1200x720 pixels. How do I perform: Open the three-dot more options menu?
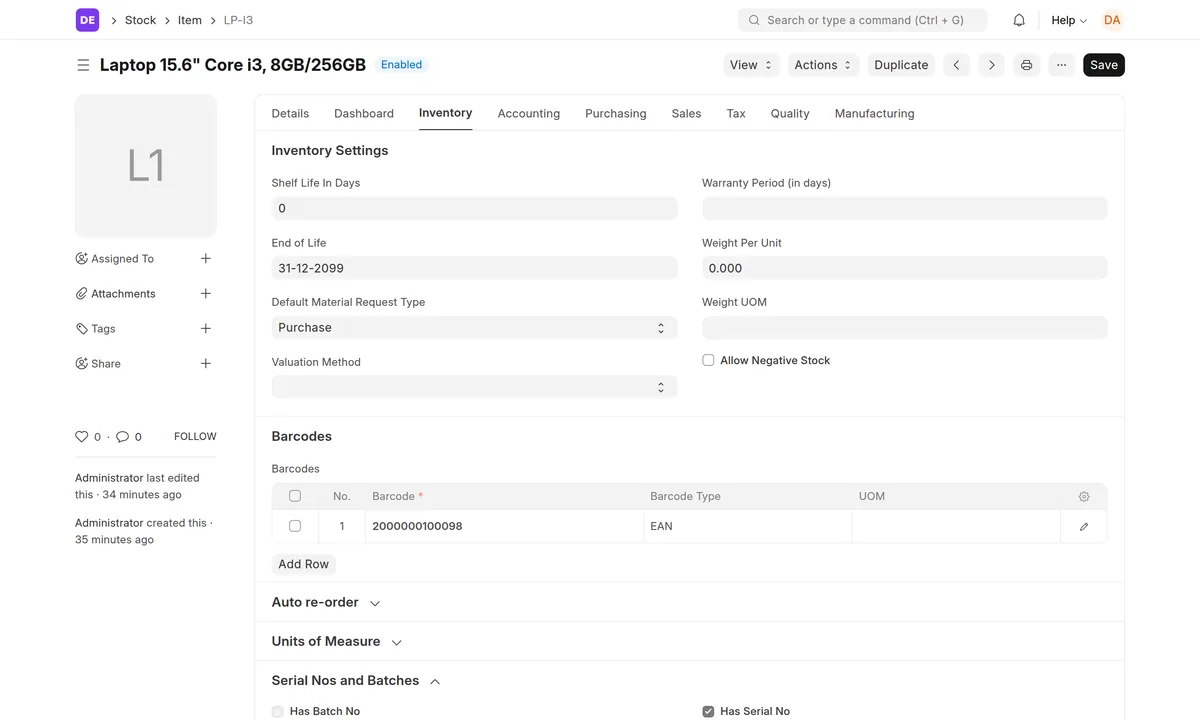tap(1061, 65)
